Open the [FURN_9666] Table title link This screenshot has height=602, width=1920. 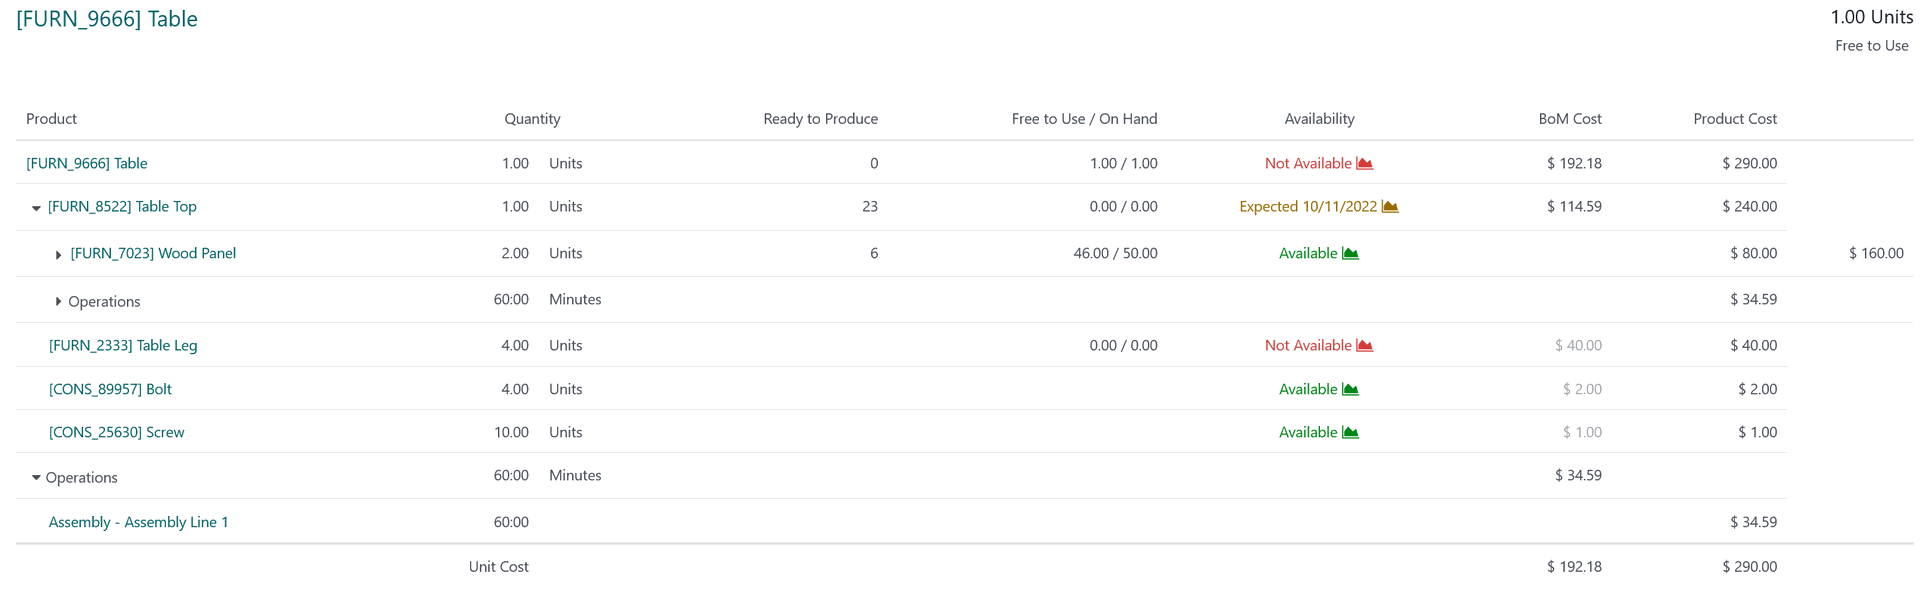click(107, 19)
